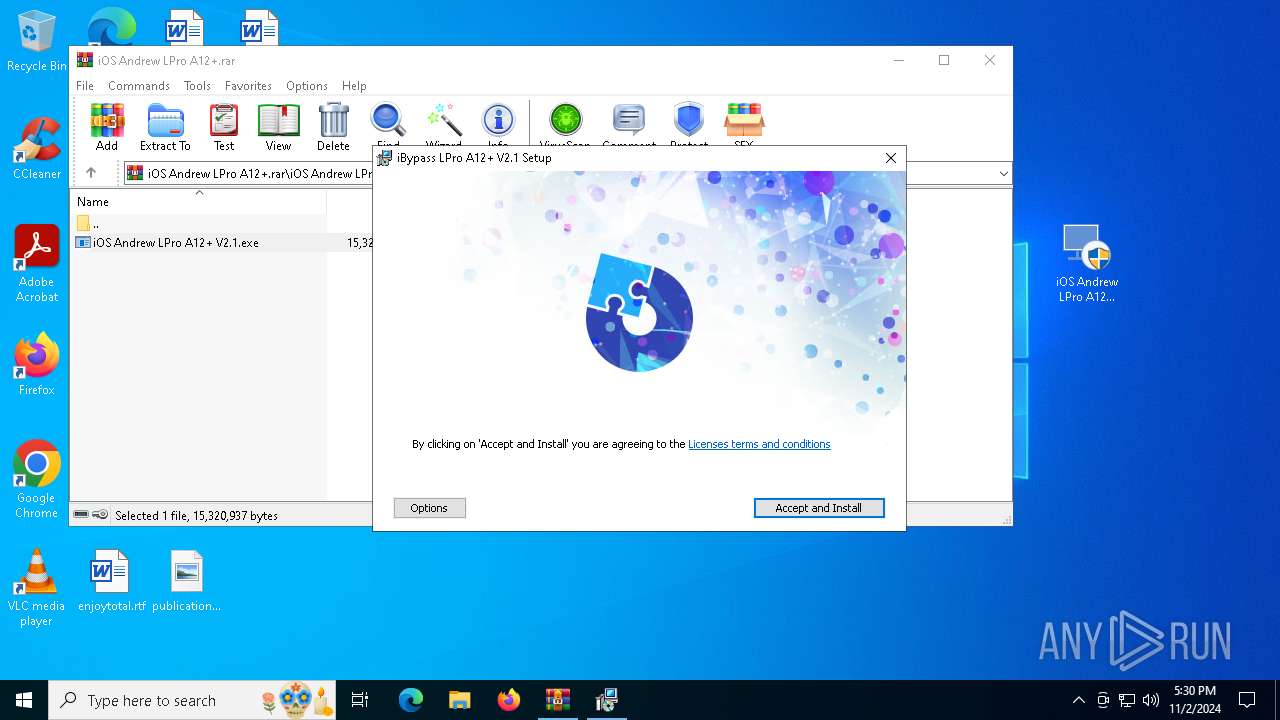Open the Adobe Acrobat desktop shortcut

[x=37, y=263]
